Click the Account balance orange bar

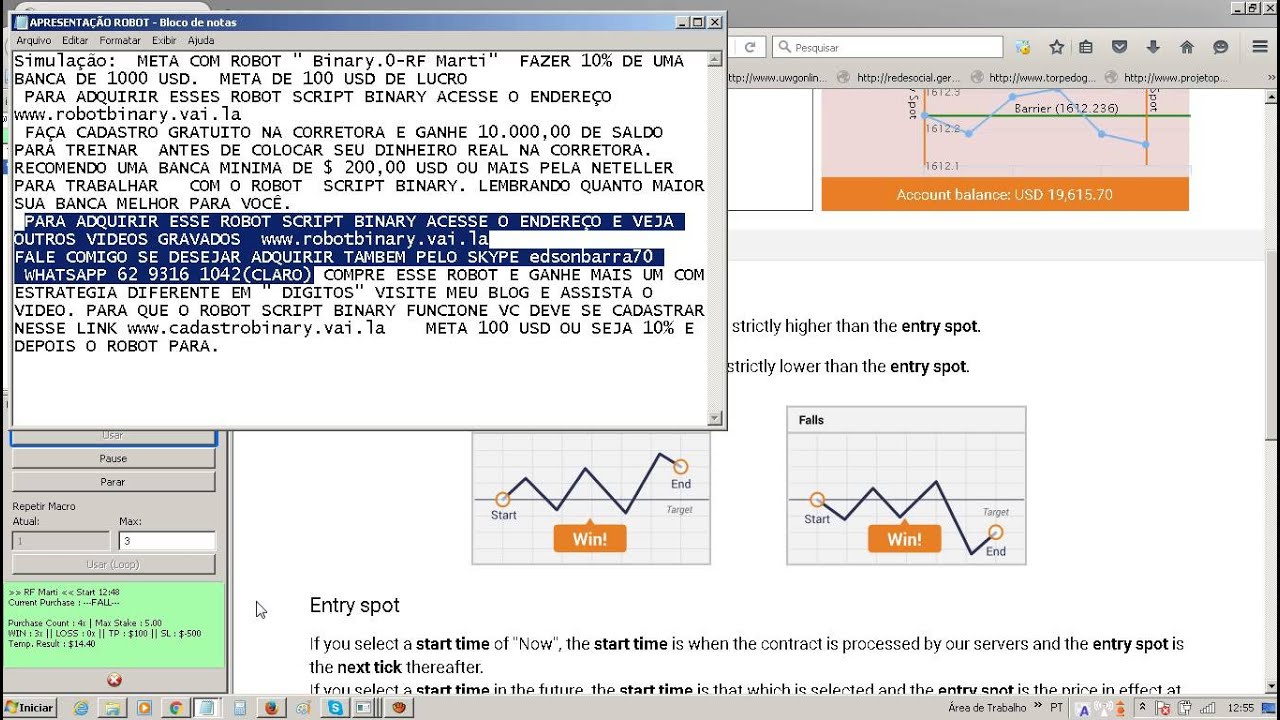click(1005, 194)
